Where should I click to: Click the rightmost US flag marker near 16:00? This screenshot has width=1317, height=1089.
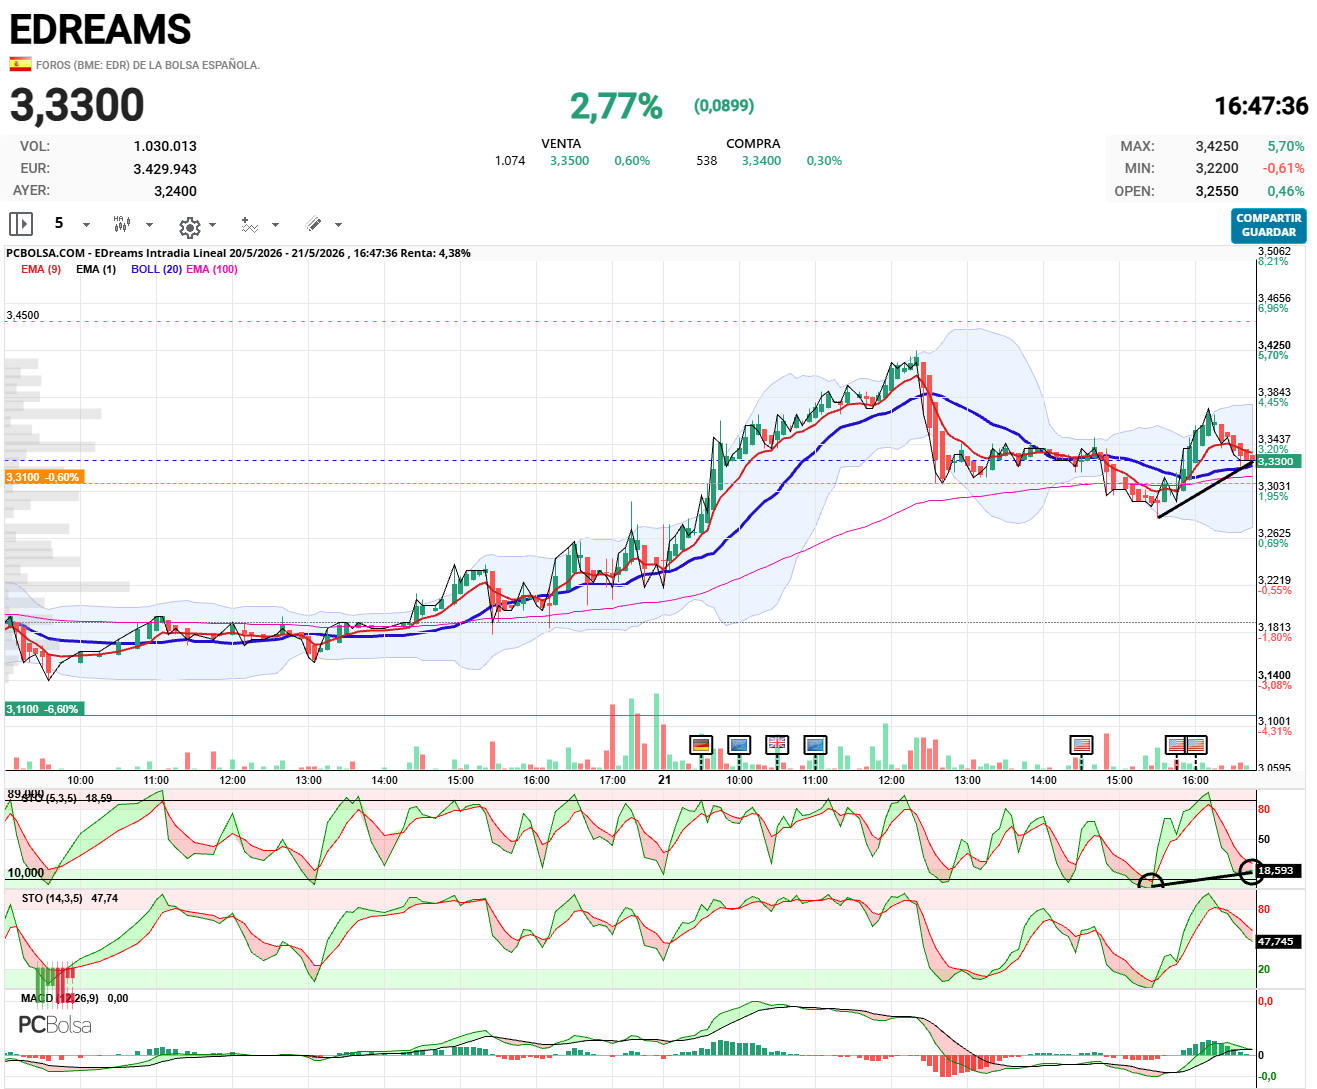pyautogui.click(x=1196, y=745)
